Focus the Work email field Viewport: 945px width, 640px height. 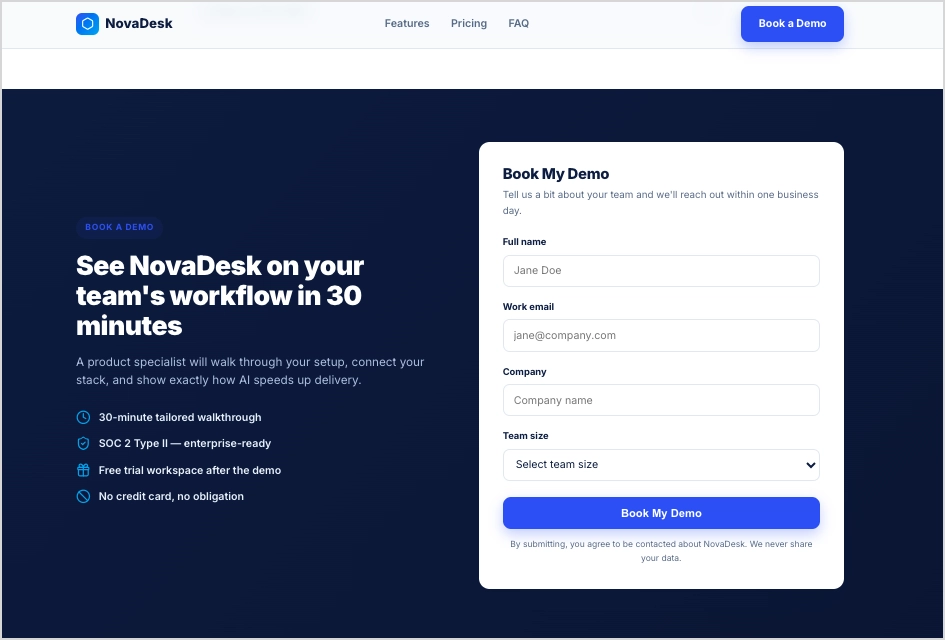[661, 336]
